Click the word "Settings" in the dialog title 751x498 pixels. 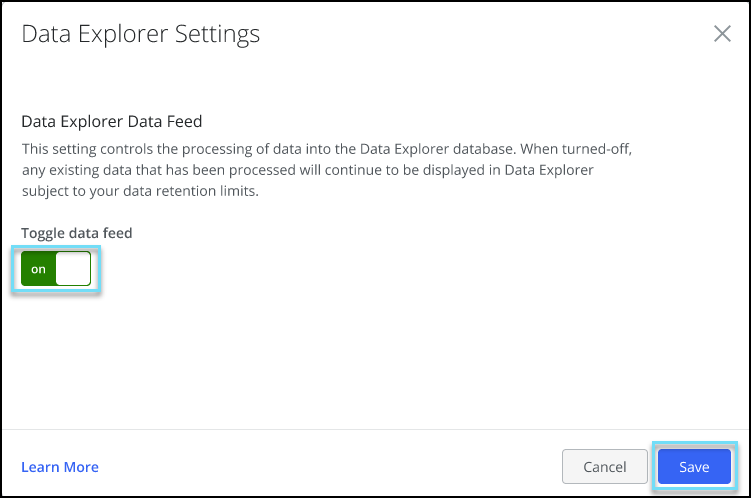pyautogui.click(x=213, y=34)
